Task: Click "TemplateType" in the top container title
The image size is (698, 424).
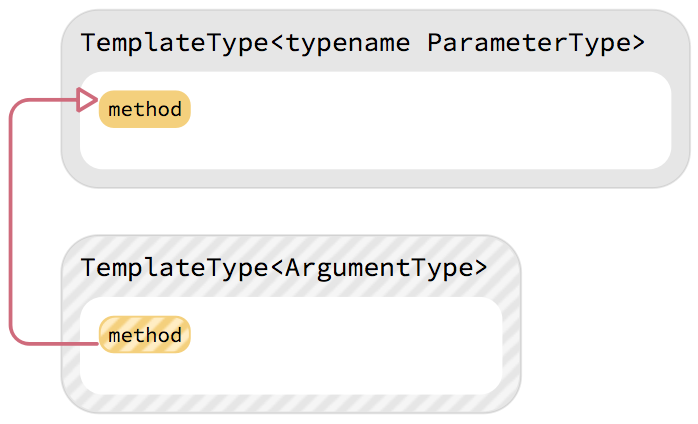Action: [x=175, y=45]
